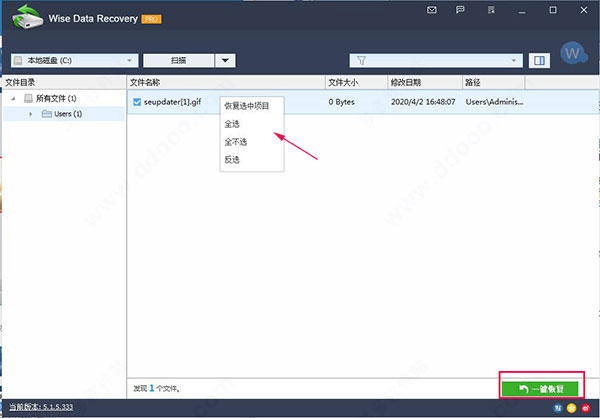Click the yellow star icon in status bar

tap(572, 408)
